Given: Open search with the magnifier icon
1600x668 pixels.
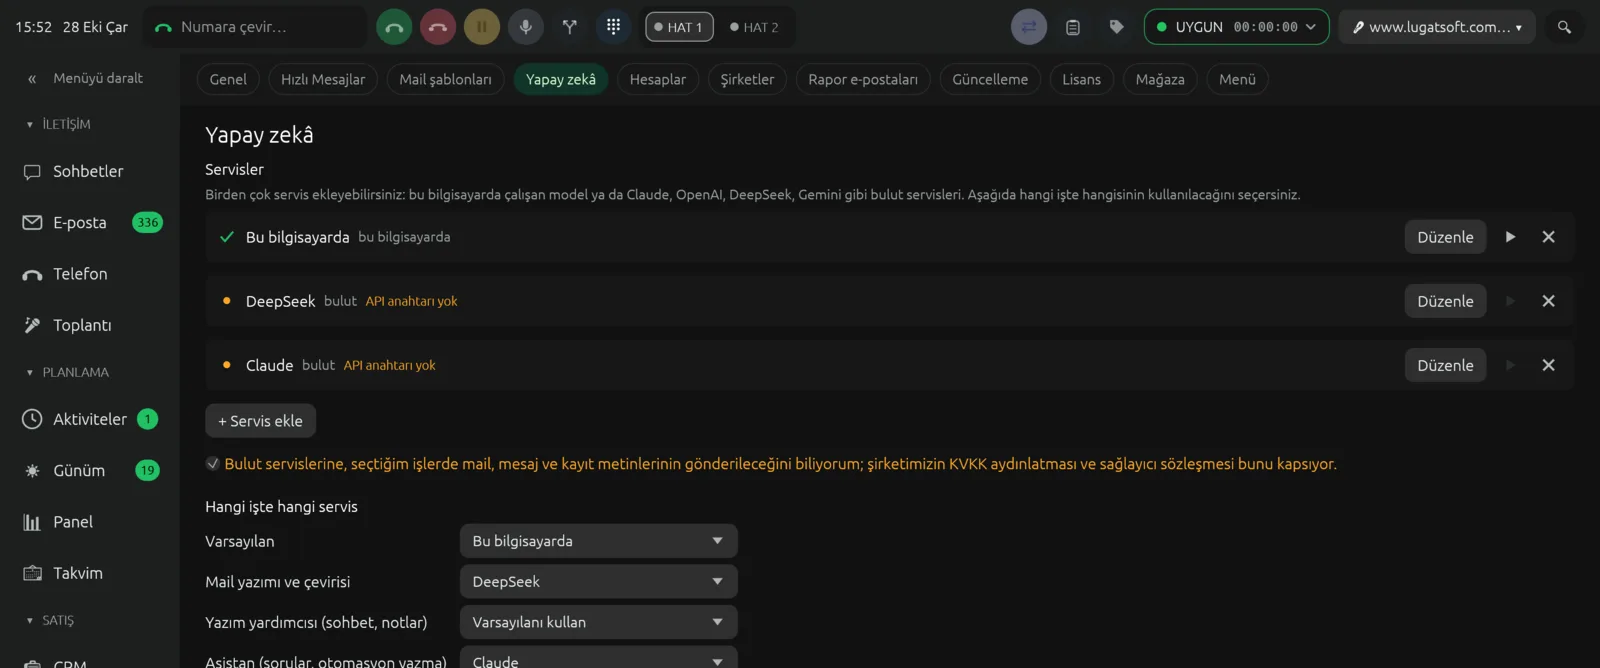Looking at the screenshot, I should (1565, 27).
